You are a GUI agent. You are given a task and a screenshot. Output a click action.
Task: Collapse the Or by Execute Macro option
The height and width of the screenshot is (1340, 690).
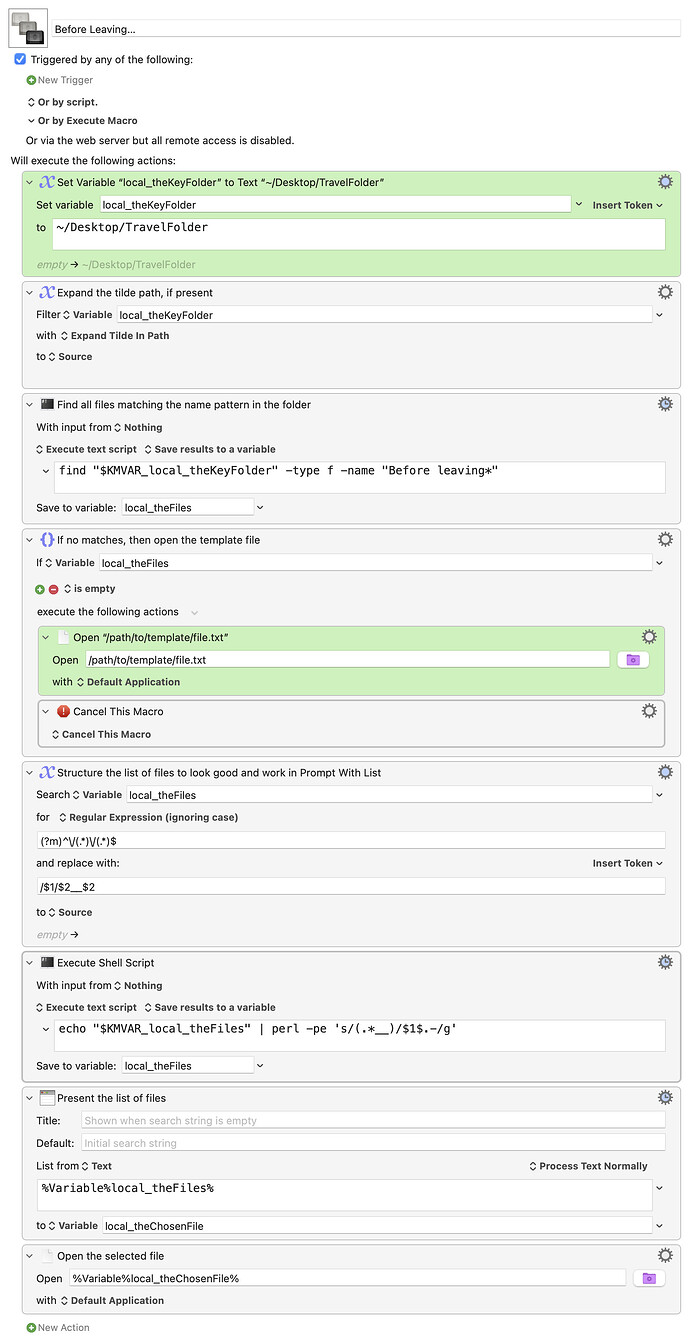(x=31, y=121)
